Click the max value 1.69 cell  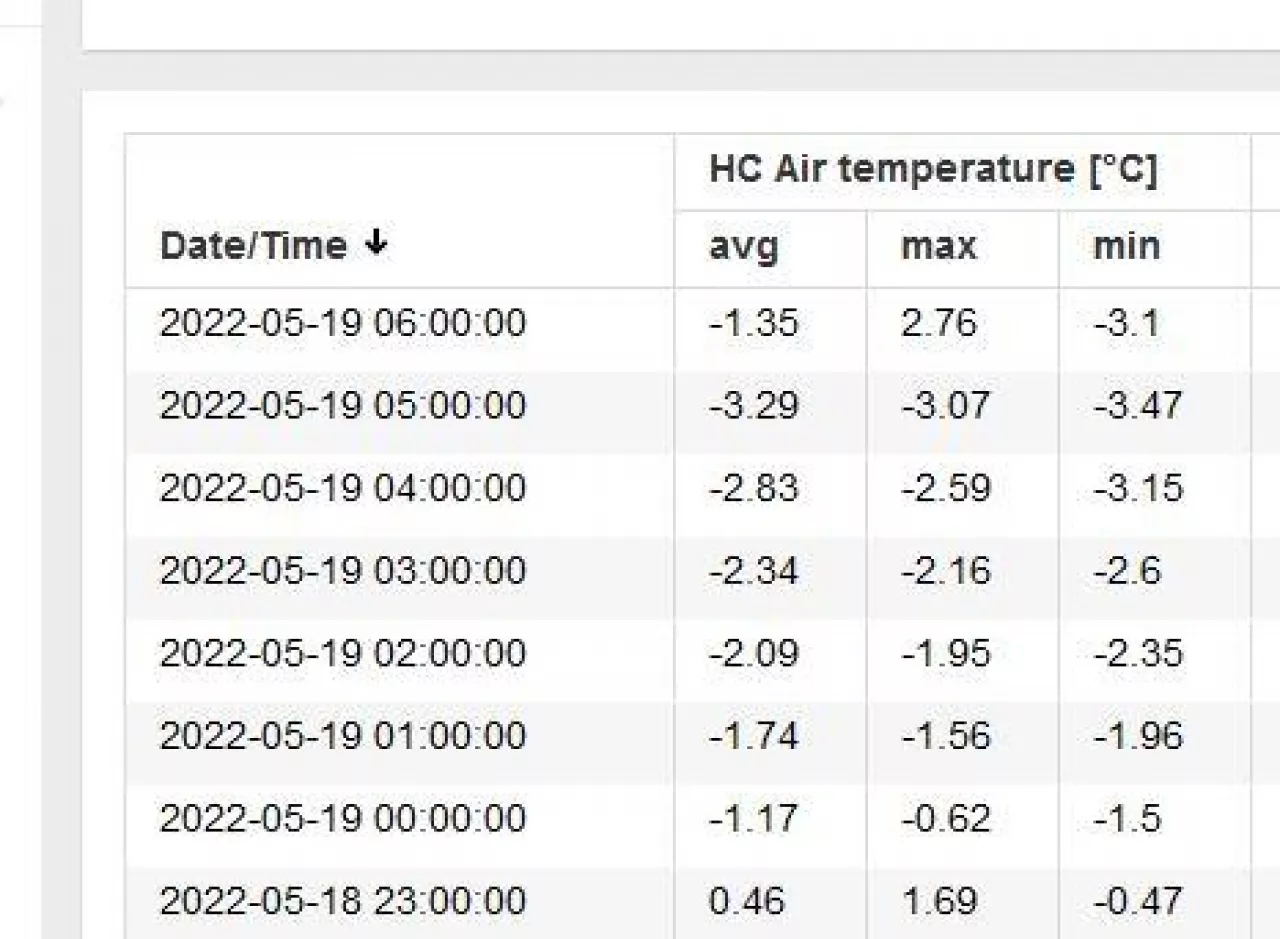click(x=938, y=901)
